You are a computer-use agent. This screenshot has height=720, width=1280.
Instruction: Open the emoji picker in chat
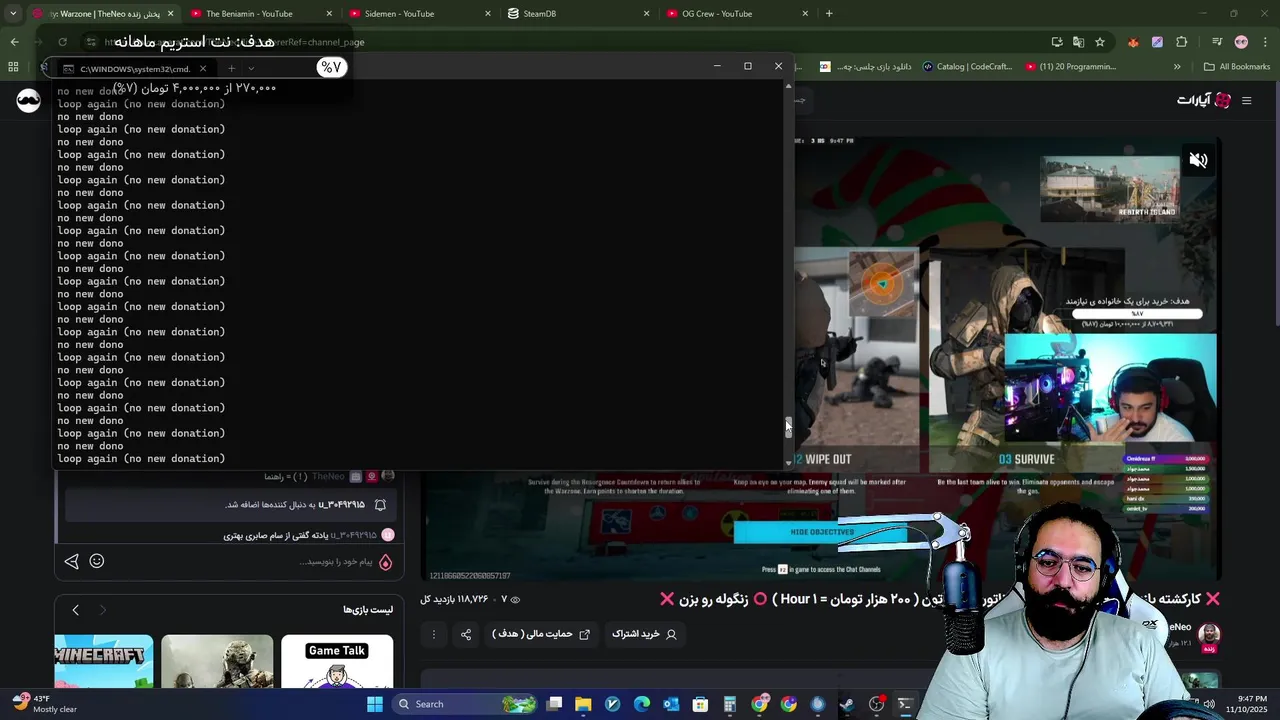pyautogui.click(x=97, y=561)
